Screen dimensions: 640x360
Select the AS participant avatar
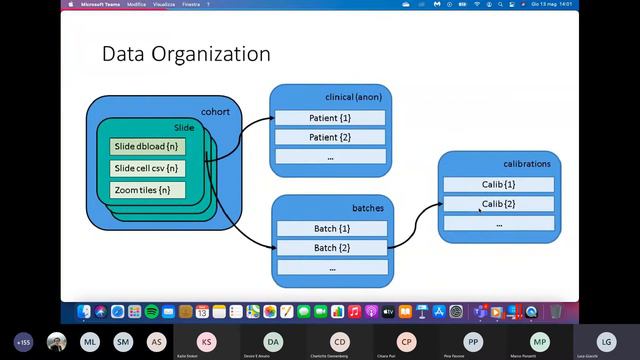(x=157, y=342)
